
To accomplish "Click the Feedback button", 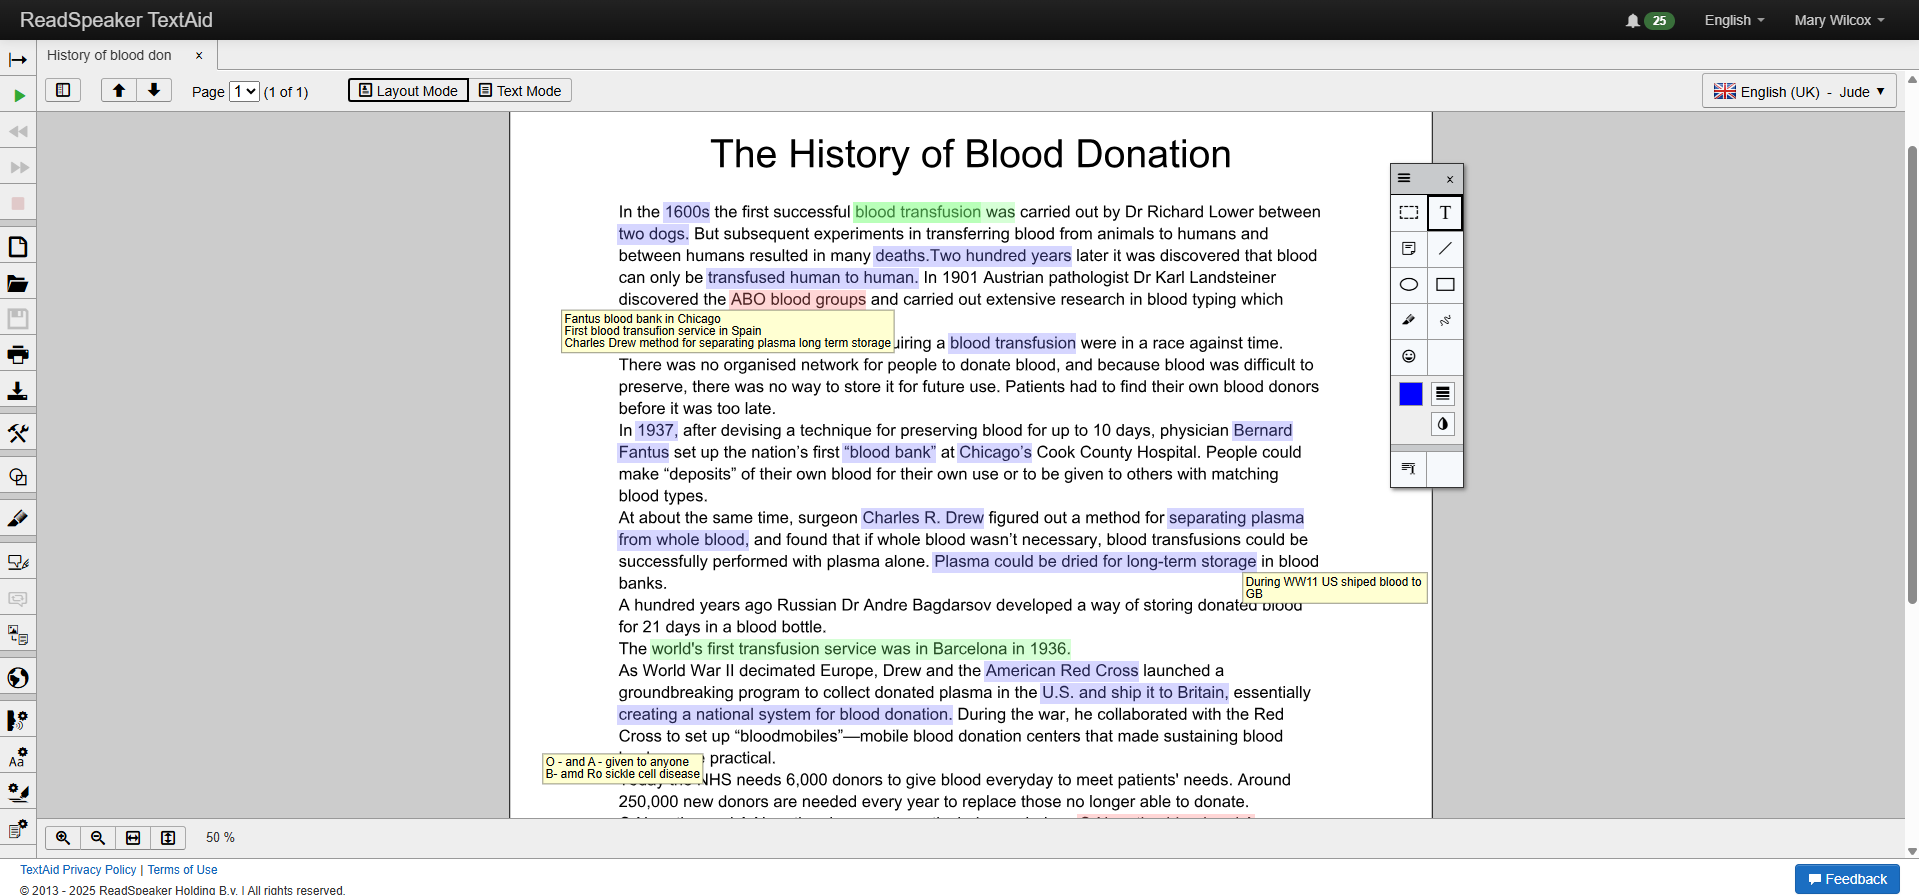I will (1846, 879).
